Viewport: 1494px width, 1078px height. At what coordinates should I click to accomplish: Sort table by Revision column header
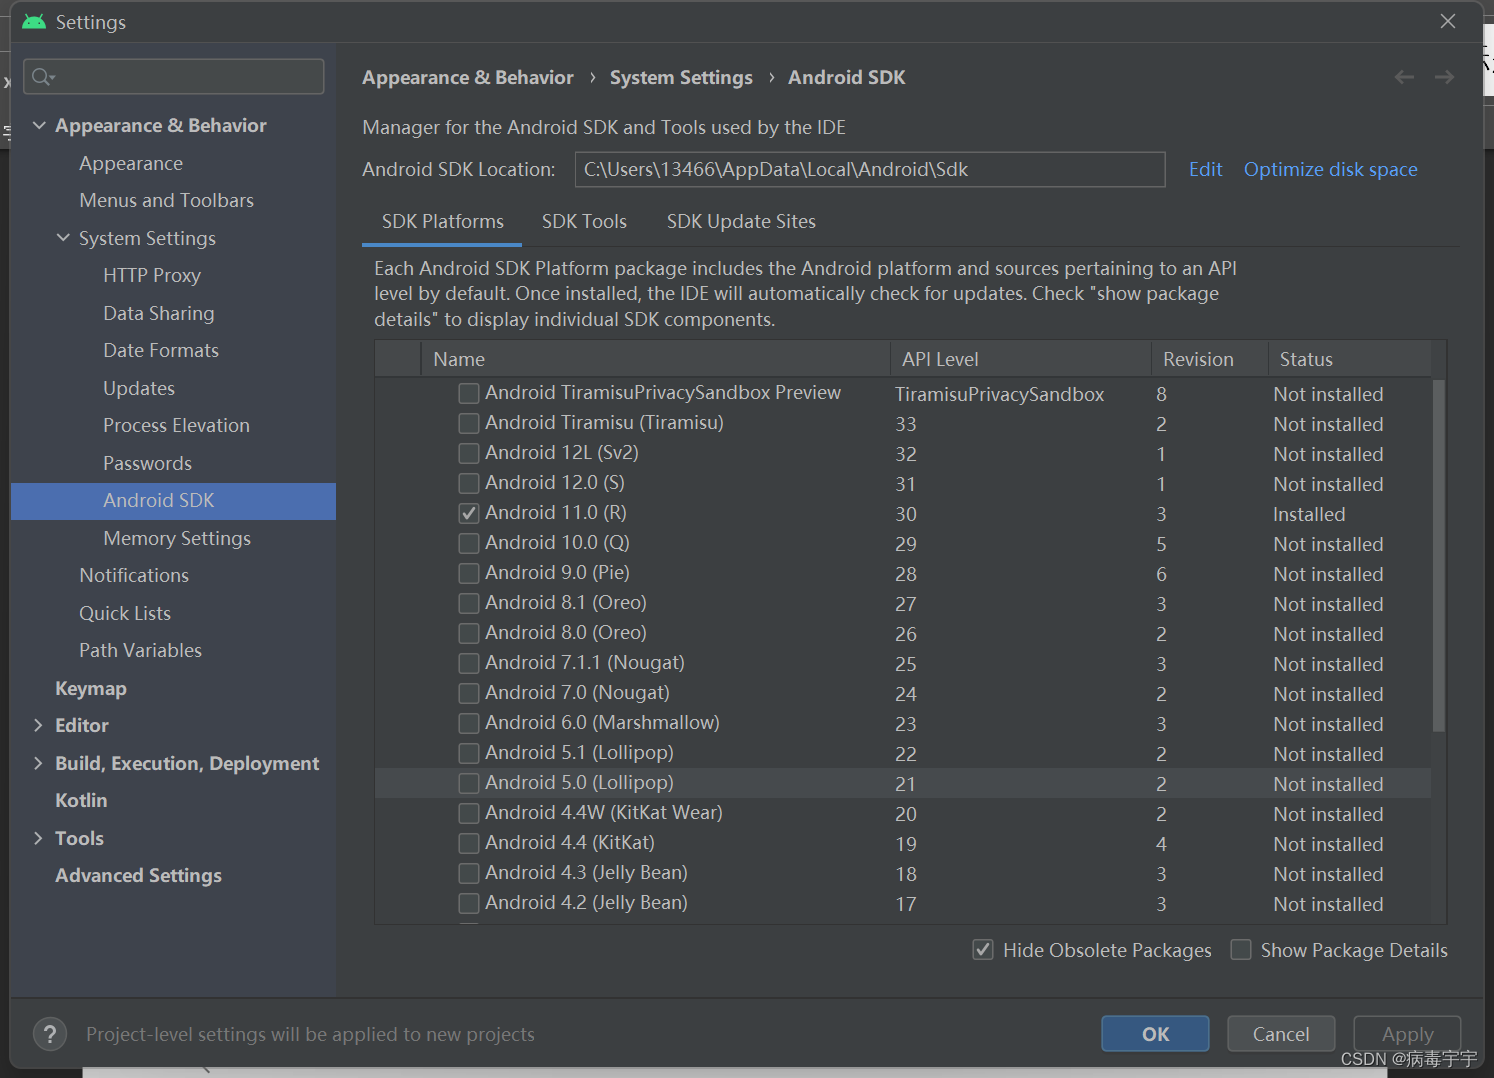click(x=1210, y=359)
